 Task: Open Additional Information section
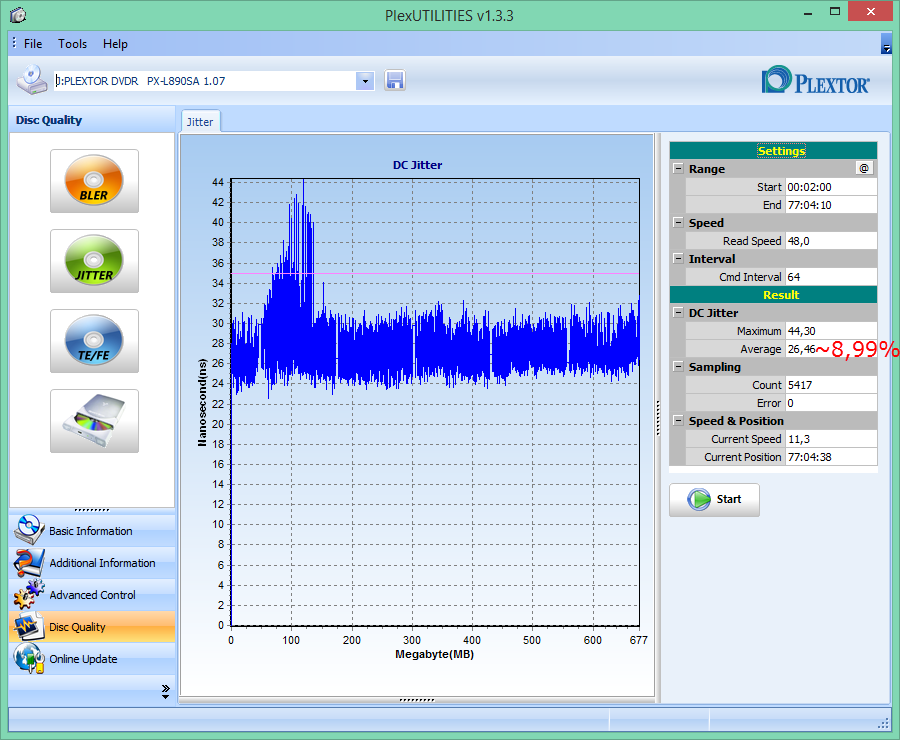92,563
